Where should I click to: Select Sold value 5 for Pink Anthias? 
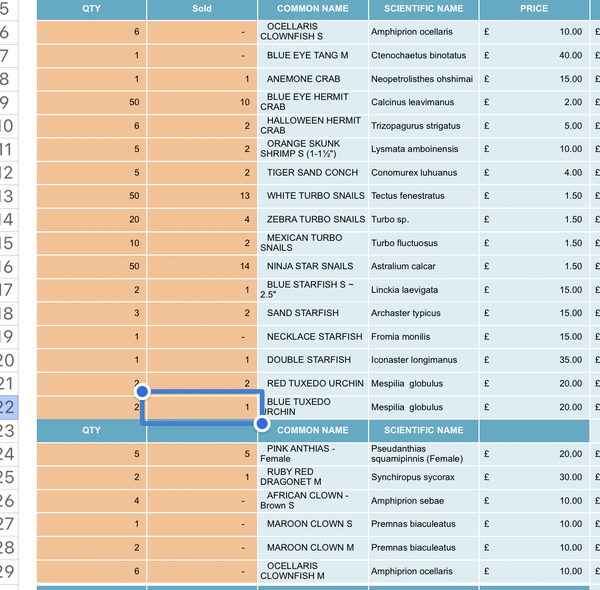click(x=202, y=454)
